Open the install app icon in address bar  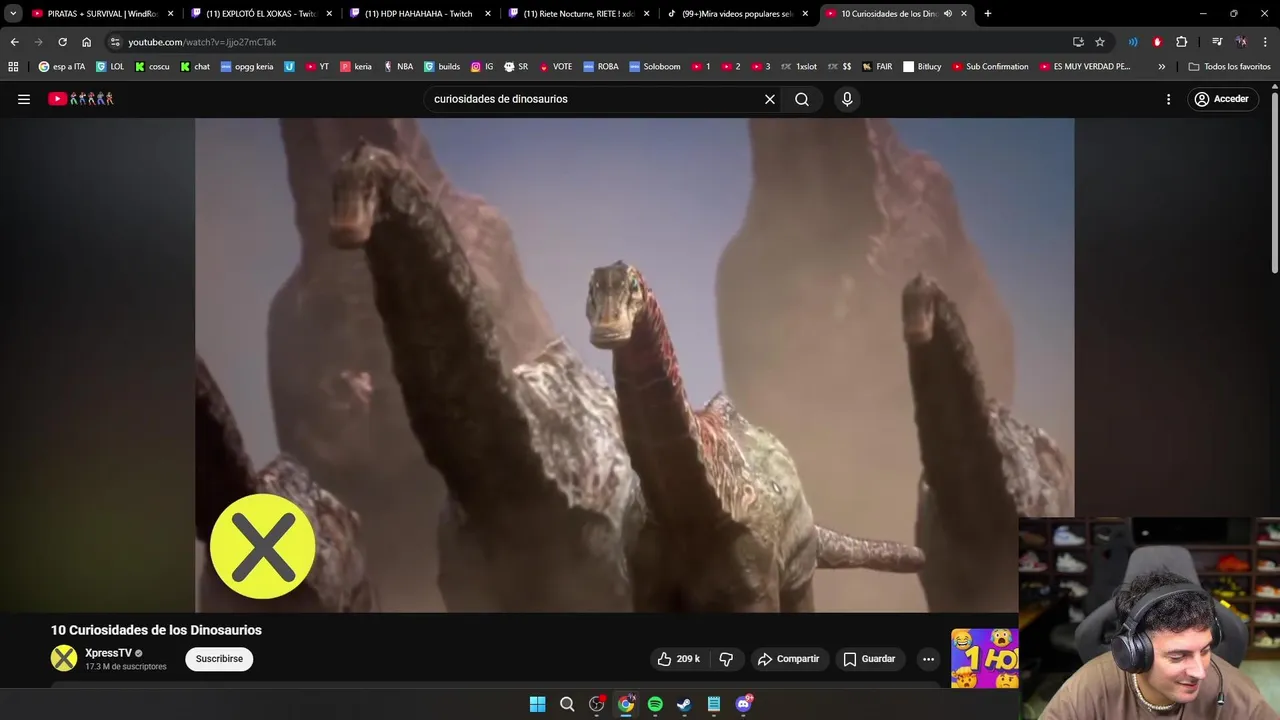pyautogui.click(x=1078, y=42)
